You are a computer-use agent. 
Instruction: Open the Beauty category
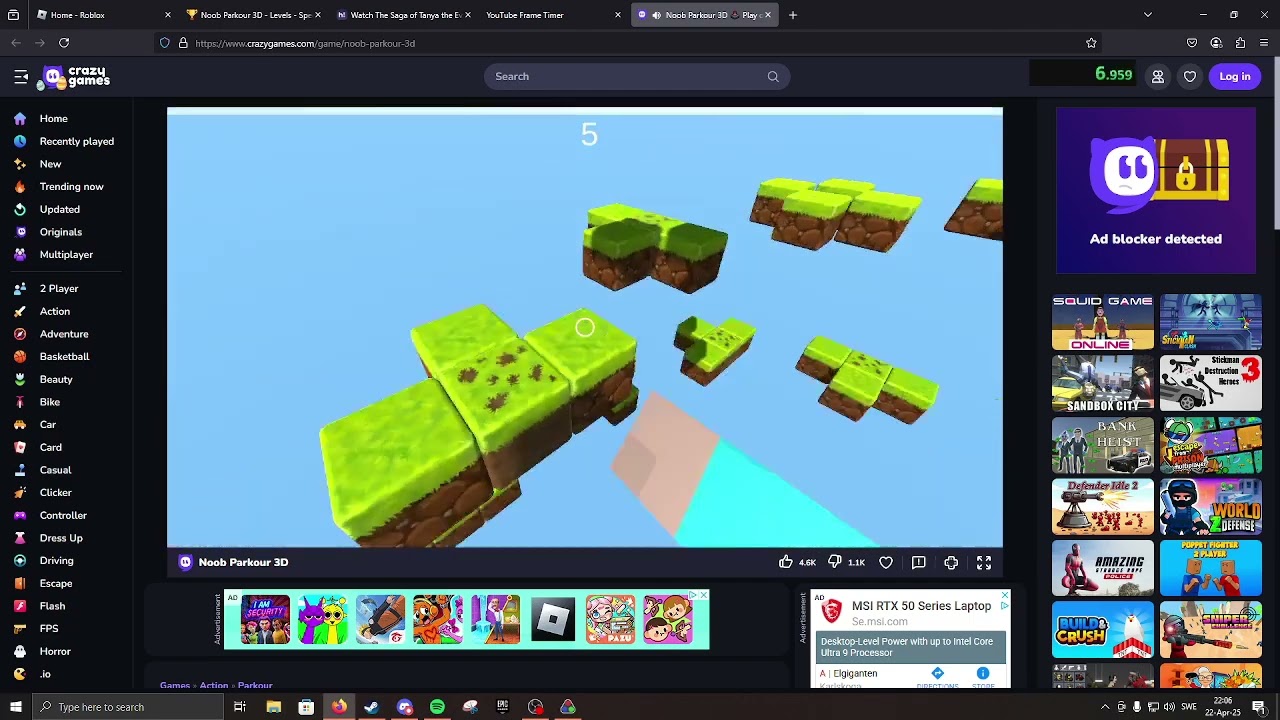click(56, 379)
